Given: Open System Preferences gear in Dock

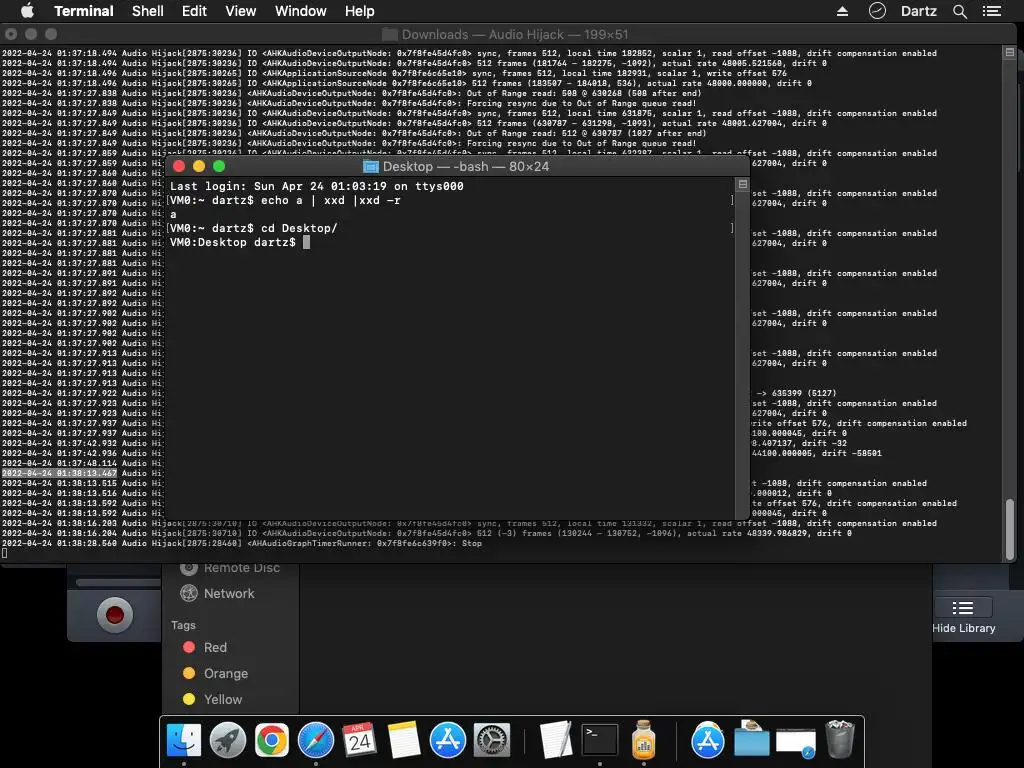Looking at the screenshot, I should point(491,740).
